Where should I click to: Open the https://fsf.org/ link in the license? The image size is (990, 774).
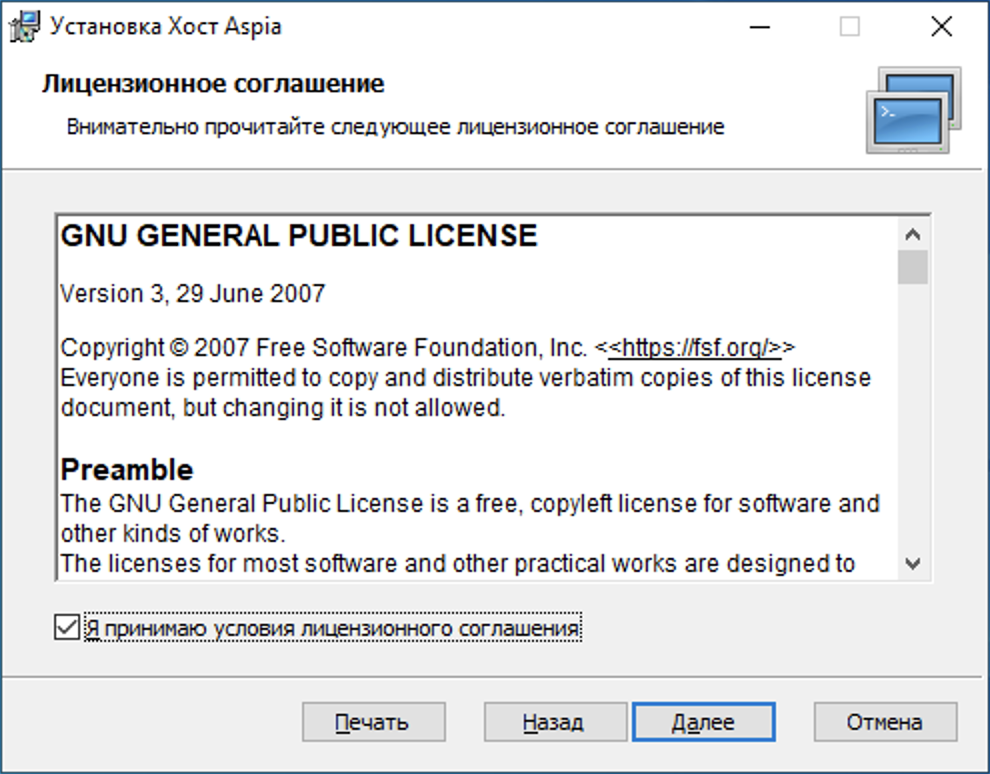[694, 348]
